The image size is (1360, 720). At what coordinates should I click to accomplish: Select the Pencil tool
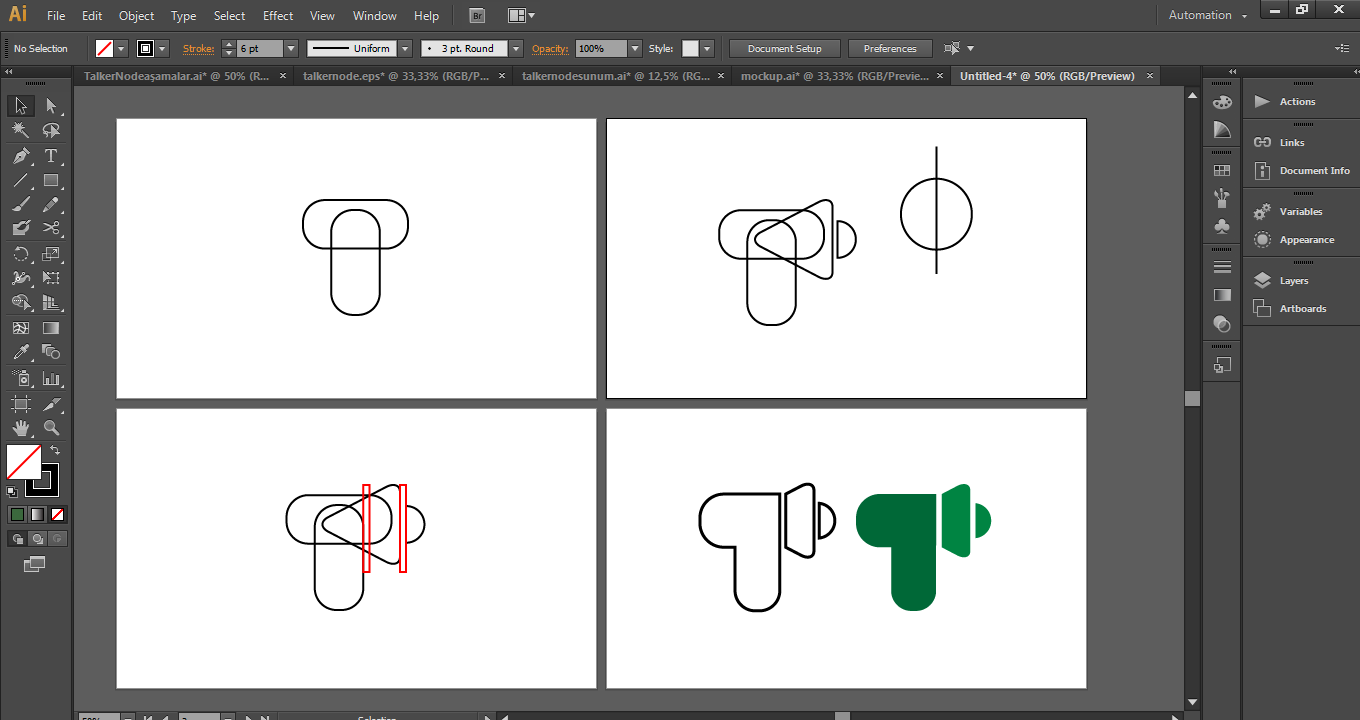tap(51, 204)
